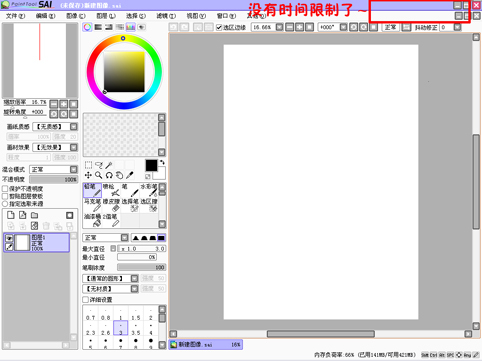
Task: Open the 滤镜 menu
Action: [x=166, y=16]
